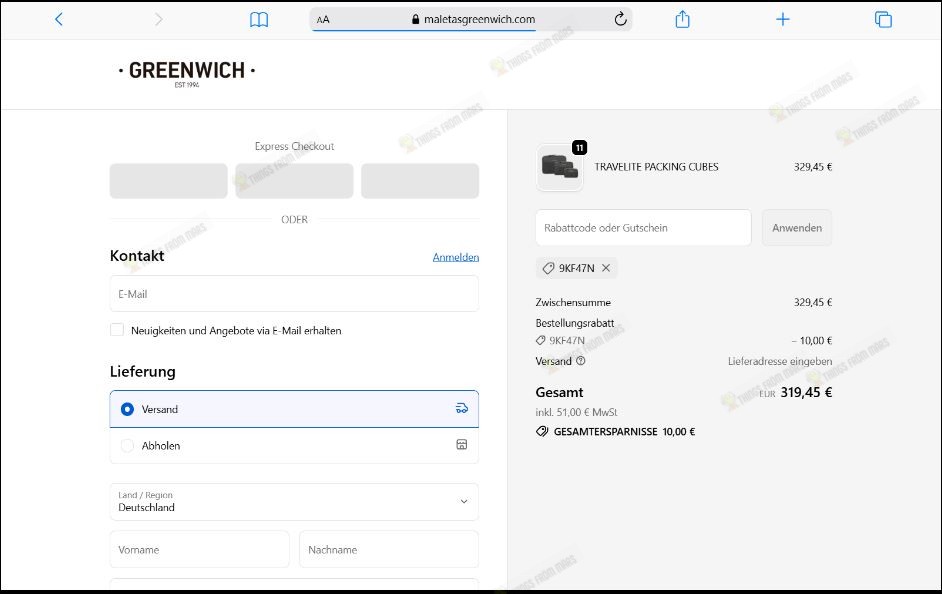The image size is (942, 594).
Task: Remove the 9KF47N discount code
Action: pyautogui.click(x=606, y=268)
